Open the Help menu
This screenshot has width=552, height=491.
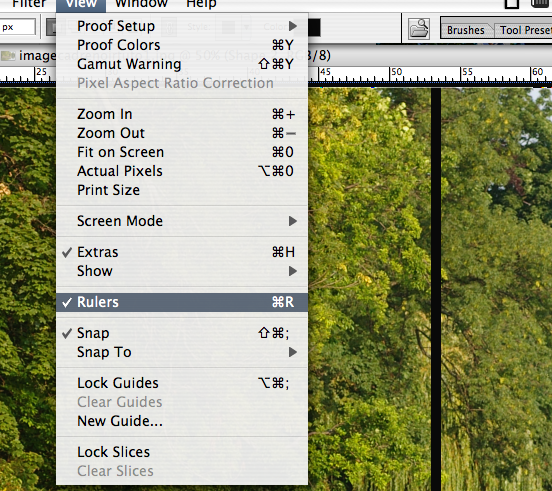click(201, 4)
